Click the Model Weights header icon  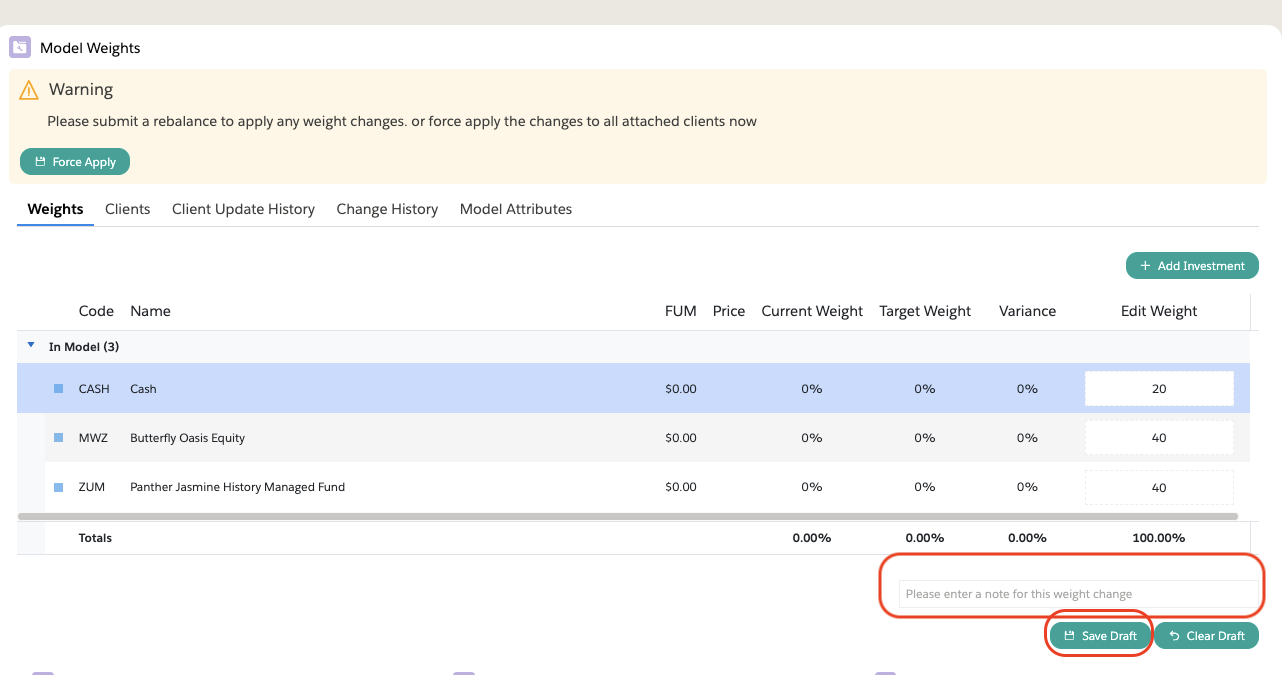coord(20,47)
